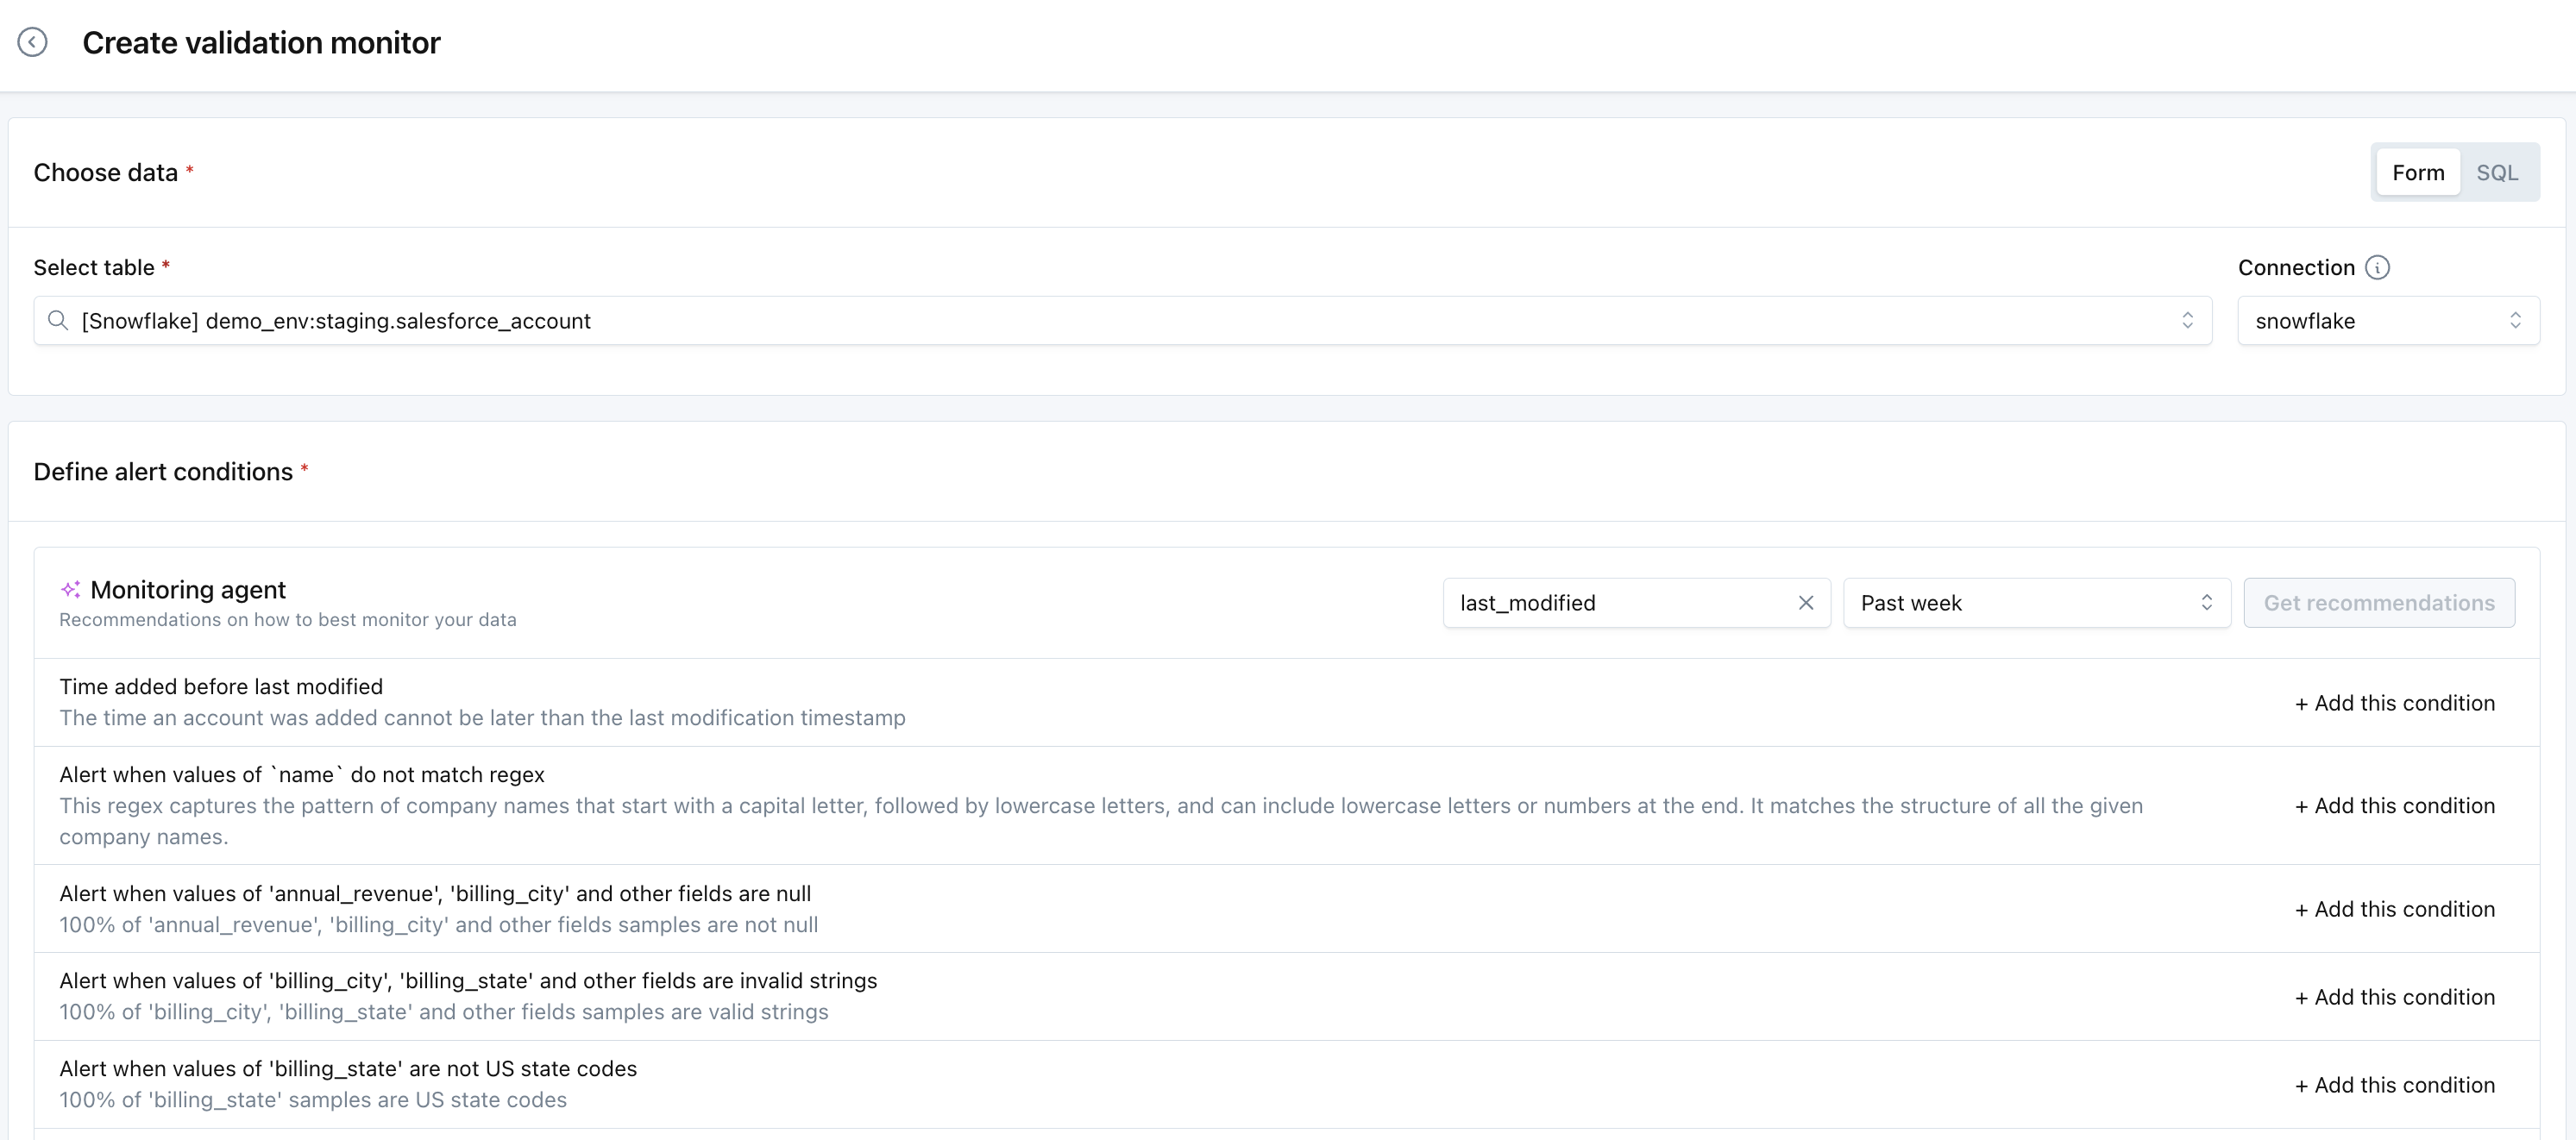Click the 'Define alert conditions' heading
Image resolution: width=2576 pixels, height=1140 pixels.
163,471
